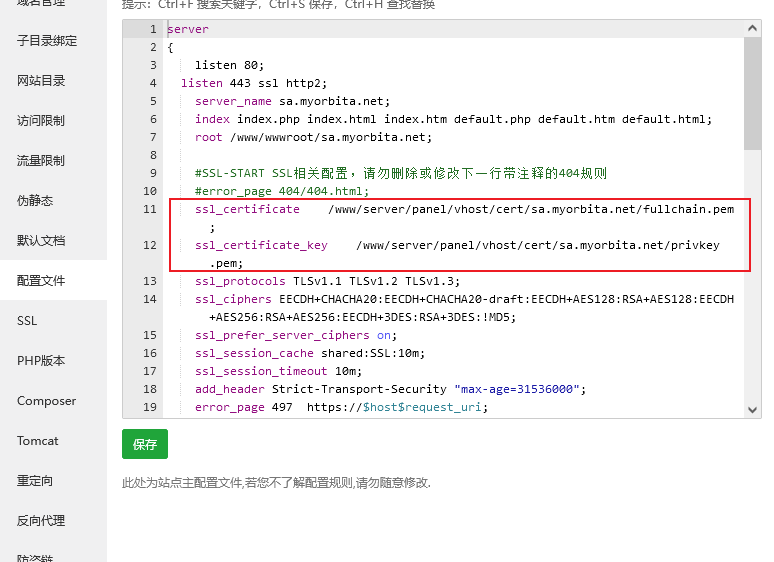Select the 流量限制 sidebar item

[40, 161]
